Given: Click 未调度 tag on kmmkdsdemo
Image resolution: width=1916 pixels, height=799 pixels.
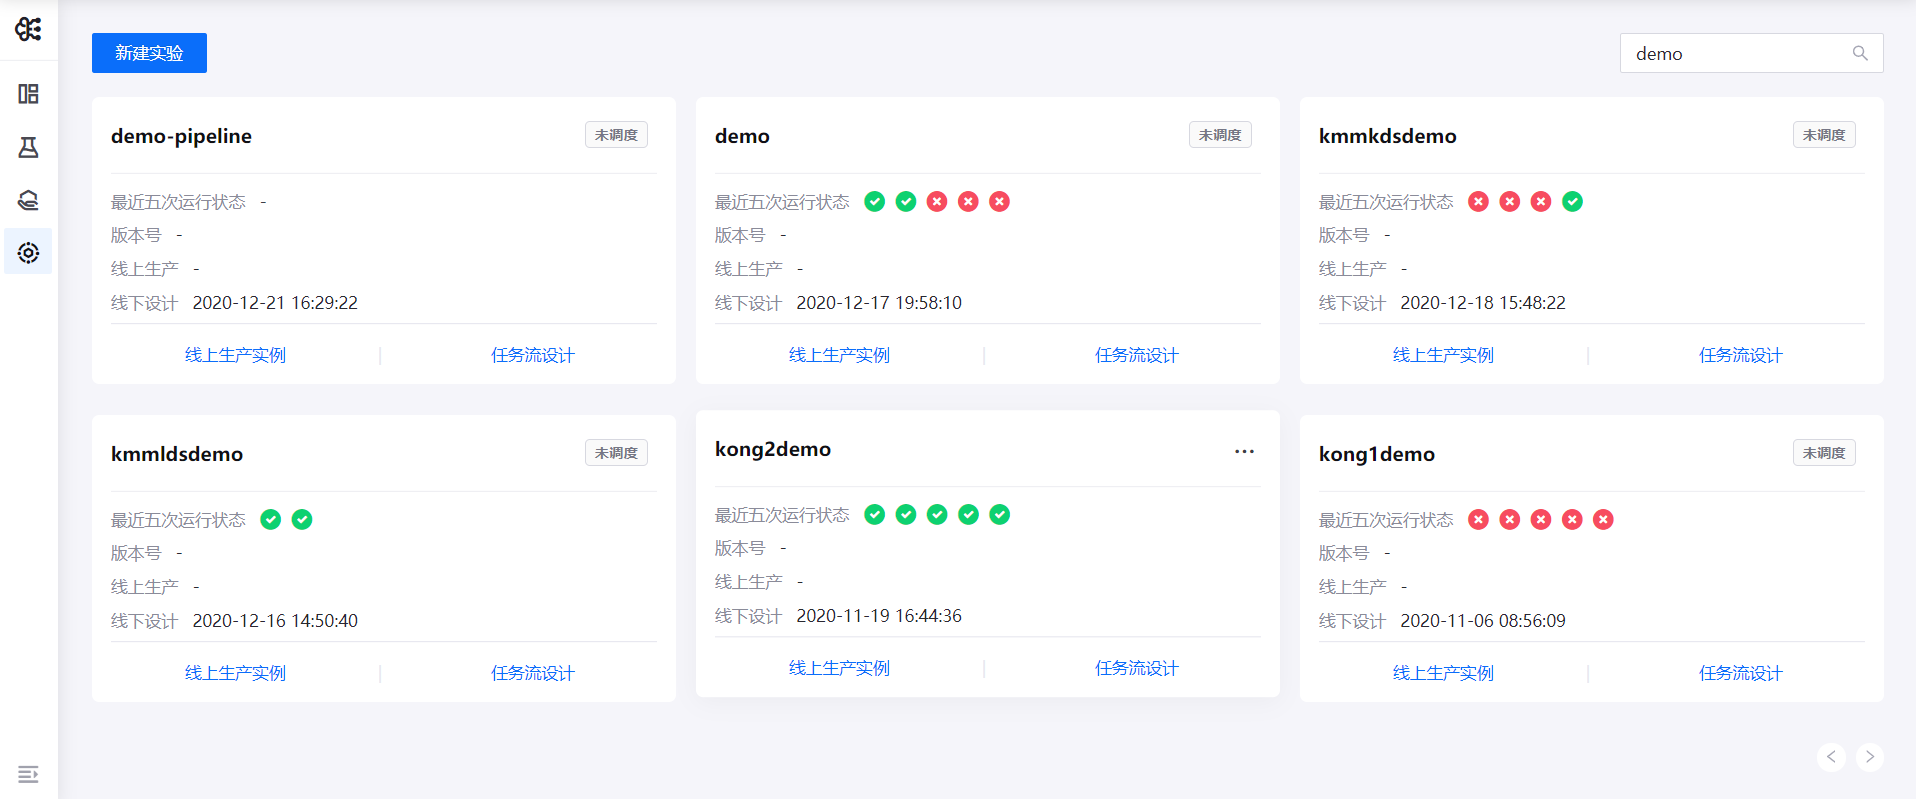Looking at the screenshot, I should point(1824,135).
